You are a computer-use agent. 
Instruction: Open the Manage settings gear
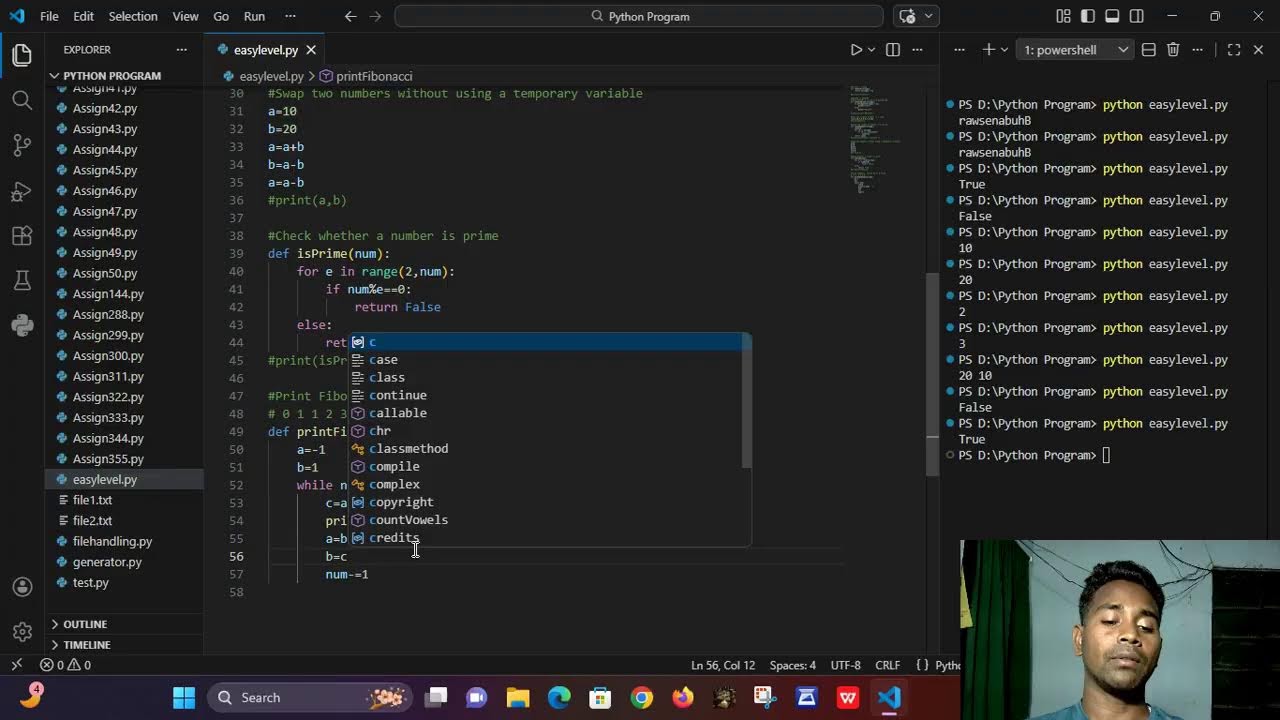tap(22, 632)
